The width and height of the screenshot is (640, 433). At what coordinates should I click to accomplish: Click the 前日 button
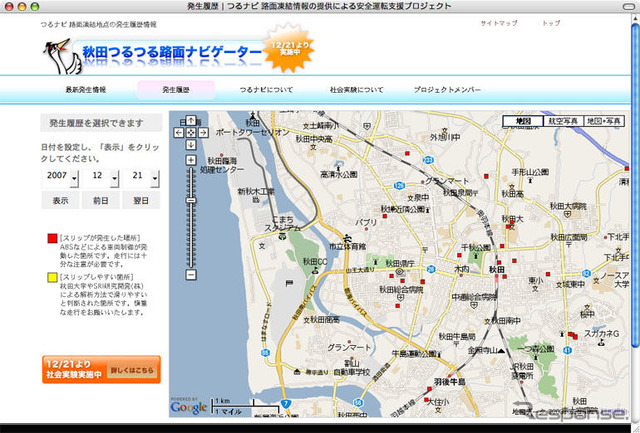[x=100, y=200]
